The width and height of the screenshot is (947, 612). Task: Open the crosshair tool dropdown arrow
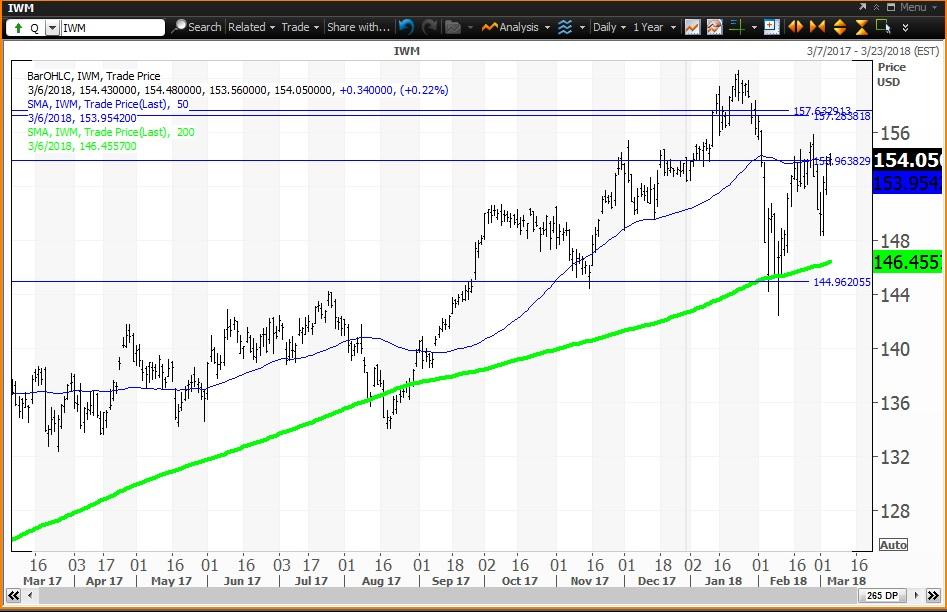[754, 28]
